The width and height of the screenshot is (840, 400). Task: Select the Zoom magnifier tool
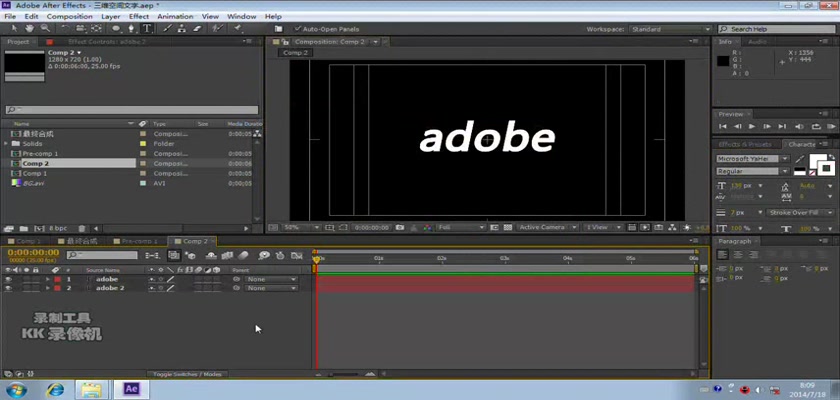click(45, 29)
